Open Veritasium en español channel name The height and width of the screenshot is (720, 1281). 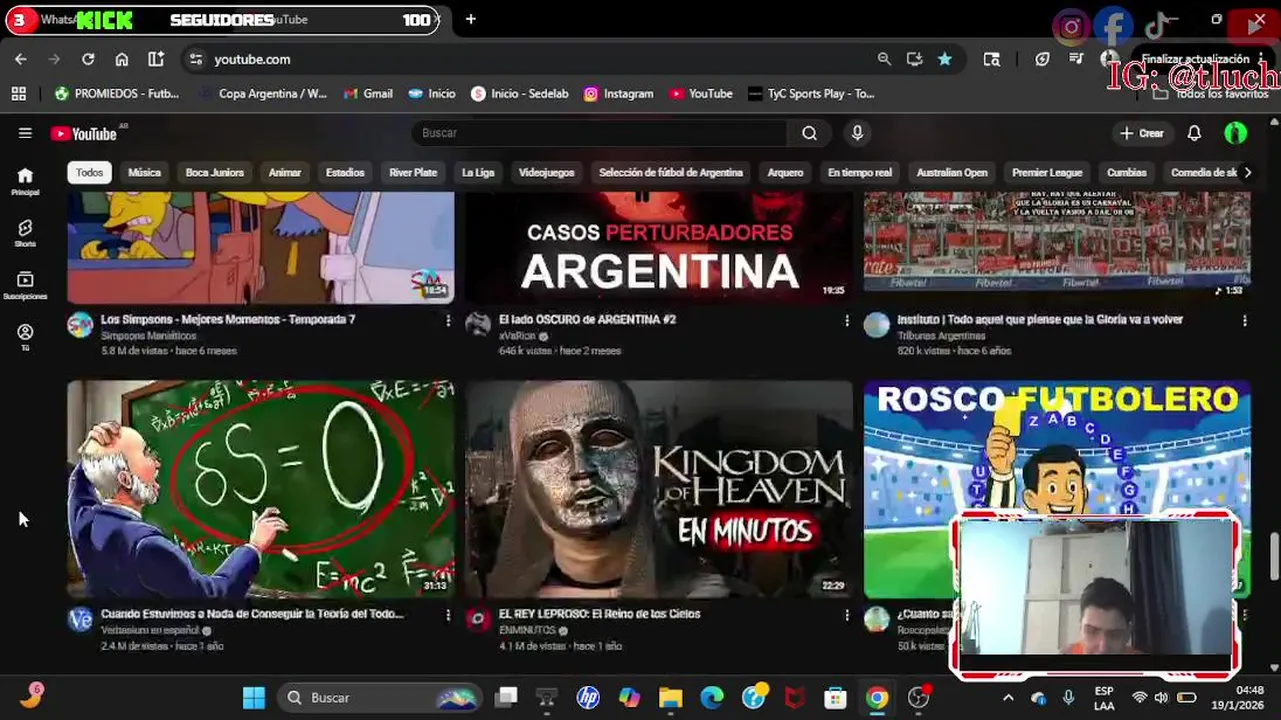[151, 631]
